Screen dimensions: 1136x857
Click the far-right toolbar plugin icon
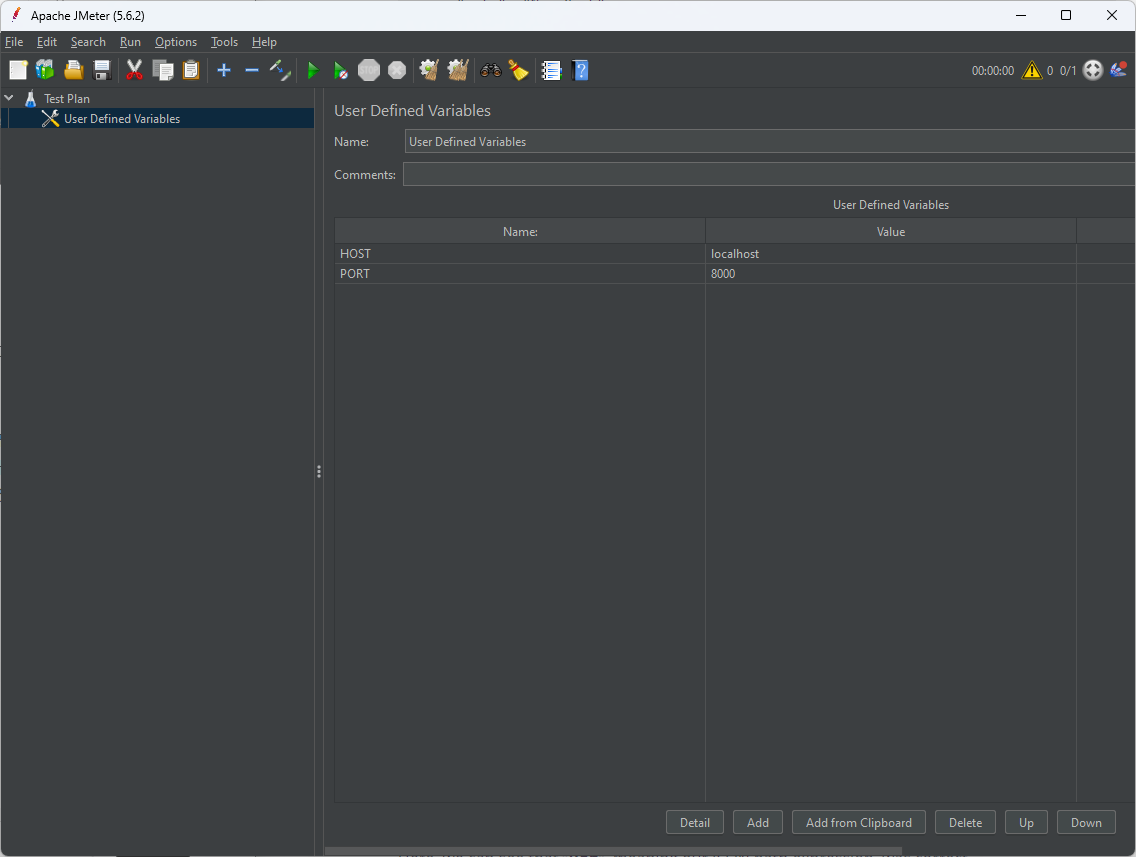pos(1119,70)
